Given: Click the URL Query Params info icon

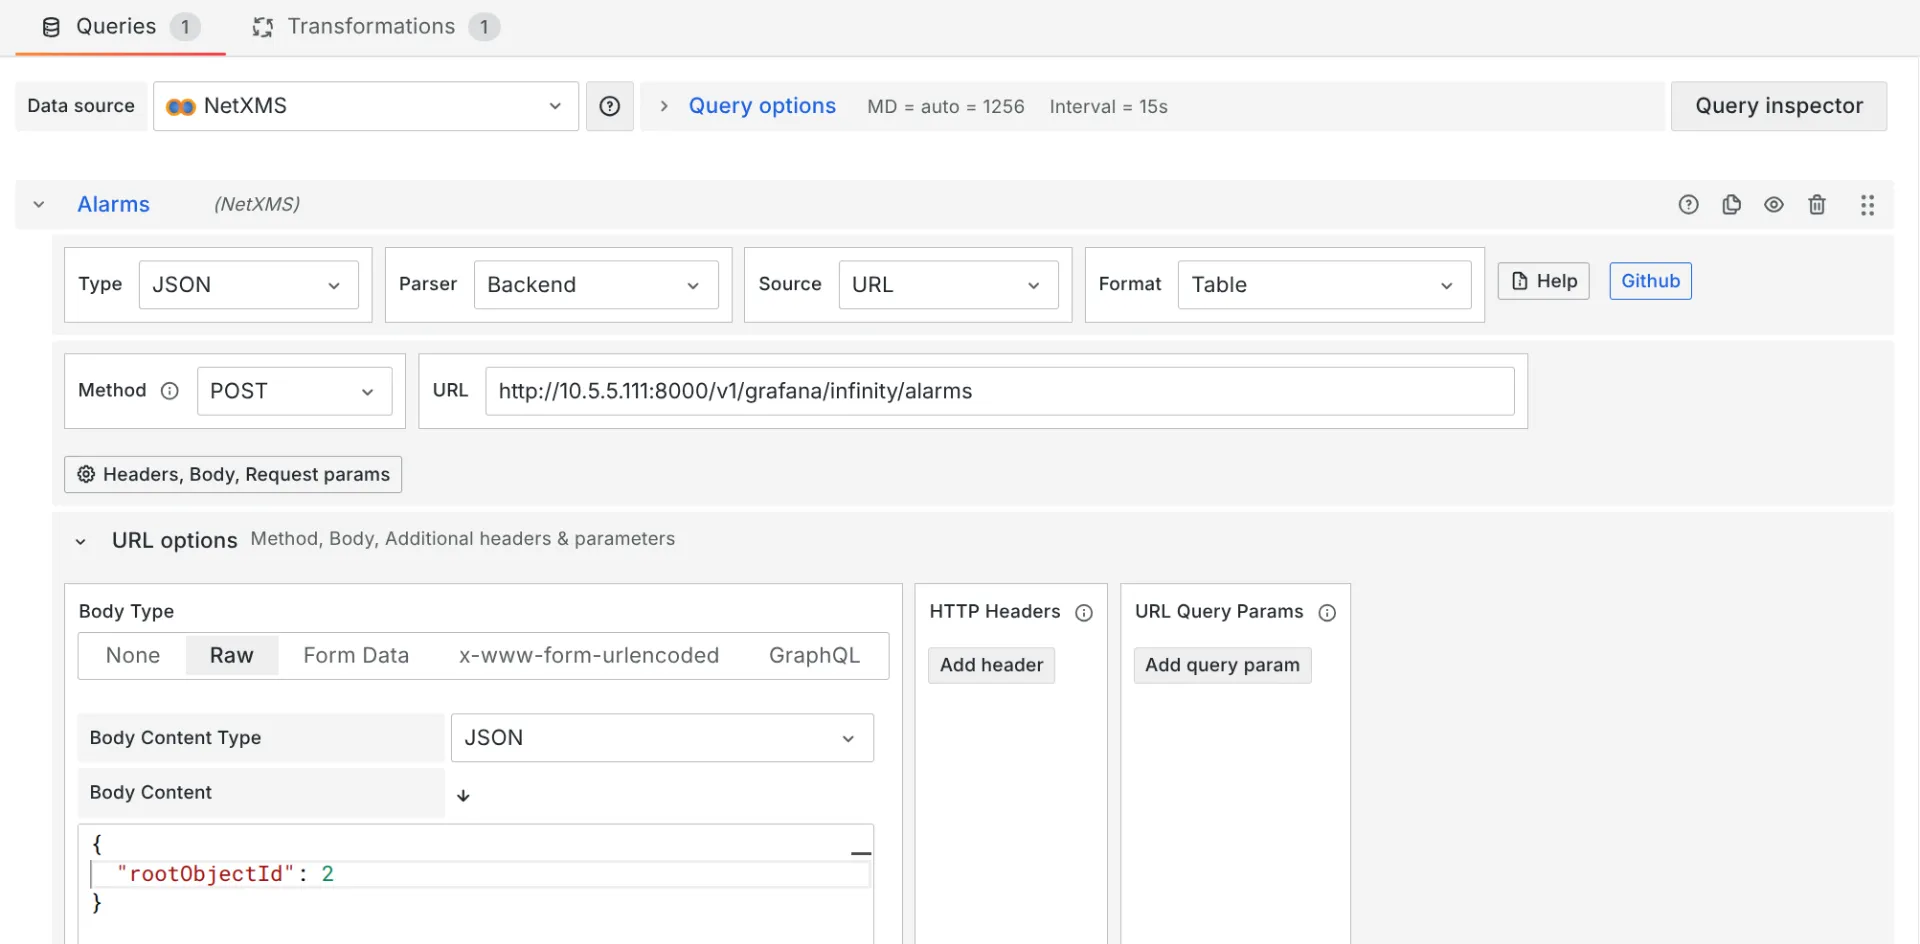Looking at the screenshot, I should coord(1328,612).
